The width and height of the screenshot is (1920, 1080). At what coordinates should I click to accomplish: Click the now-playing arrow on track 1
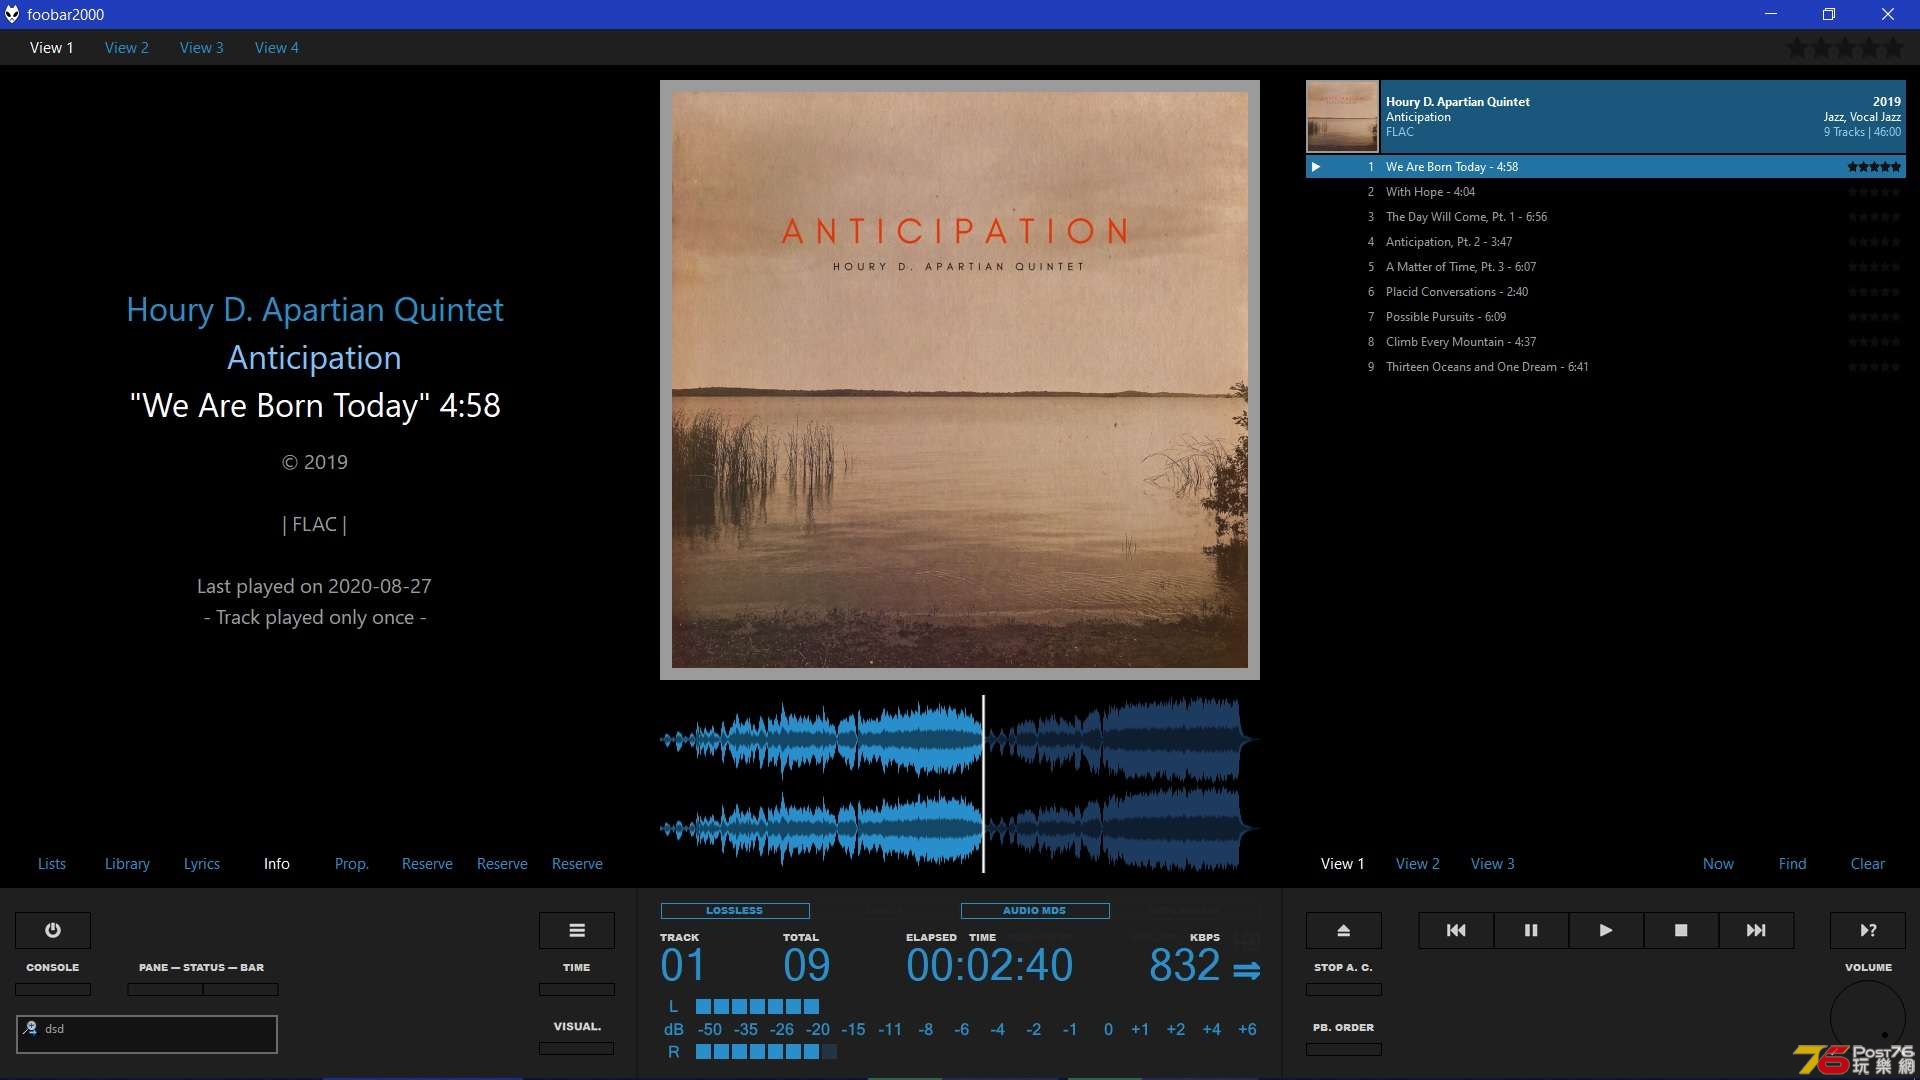tap(1316, 167)
